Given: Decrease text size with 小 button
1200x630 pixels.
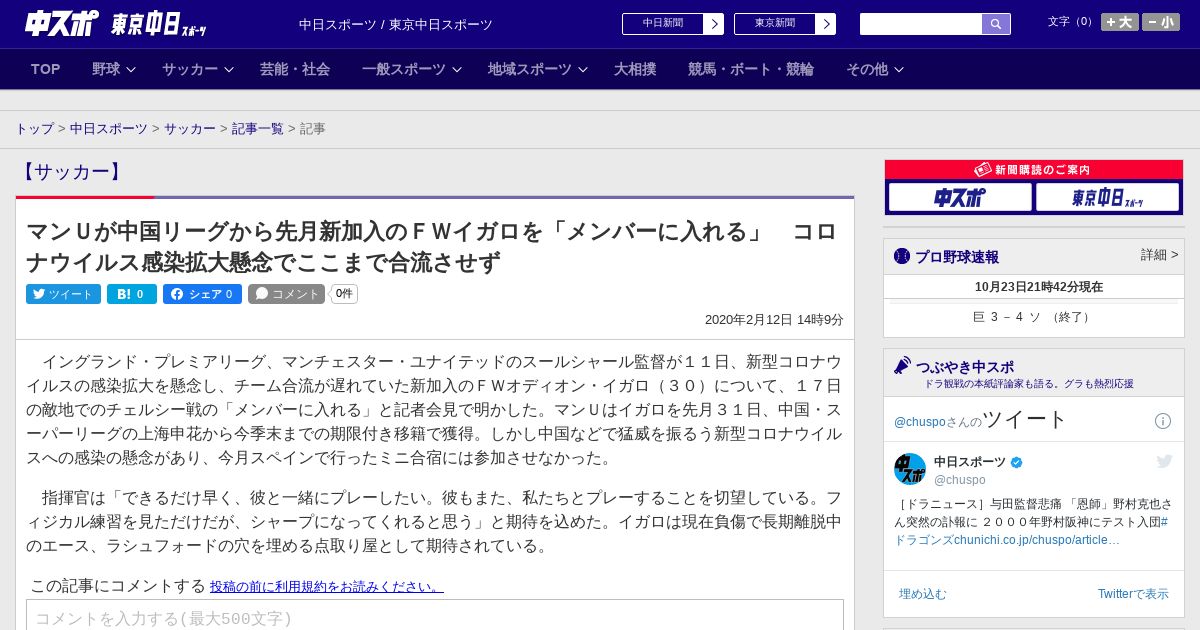Looking at the screenshot, I should click(1161, 22).
